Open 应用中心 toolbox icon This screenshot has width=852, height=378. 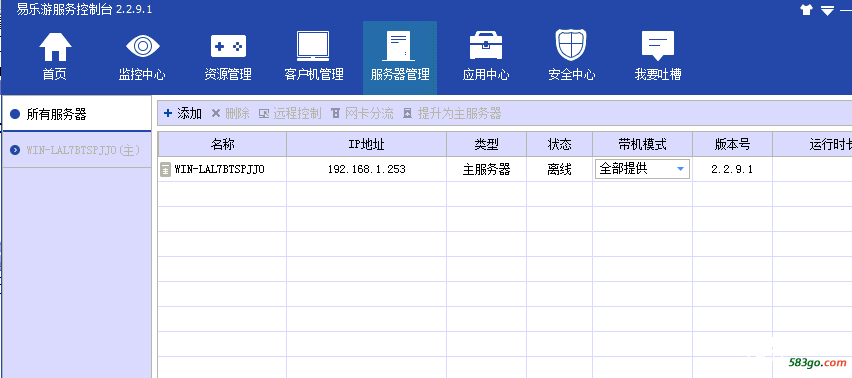(x=486, y=46)
